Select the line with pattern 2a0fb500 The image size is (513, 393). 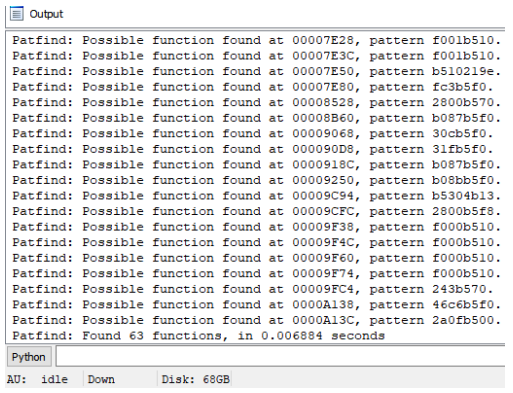(256, 320)
